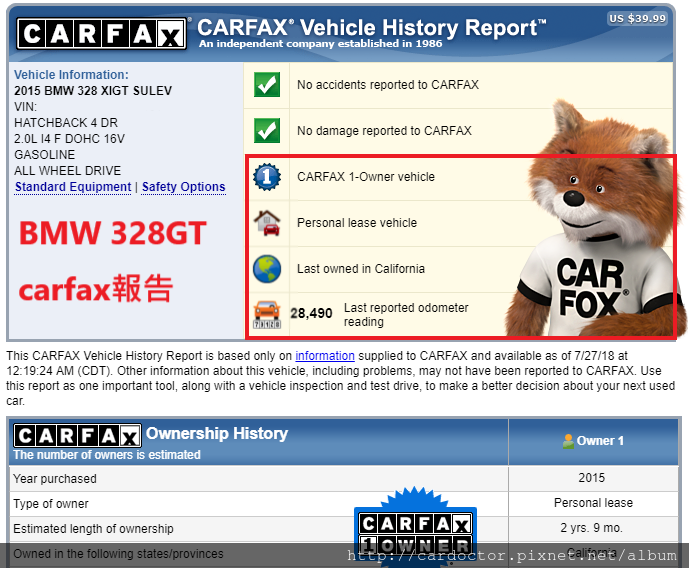Click the house and car personal lease icon
The image size is (689, 568).
(x=267, y=223)
